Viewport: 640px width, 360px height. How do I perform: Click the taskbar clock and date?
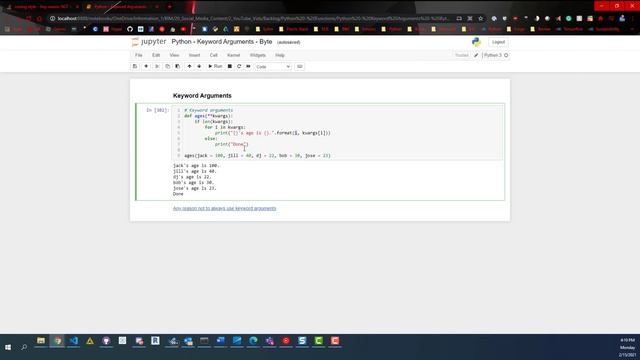pyautogui.click(x=627, y=347)
